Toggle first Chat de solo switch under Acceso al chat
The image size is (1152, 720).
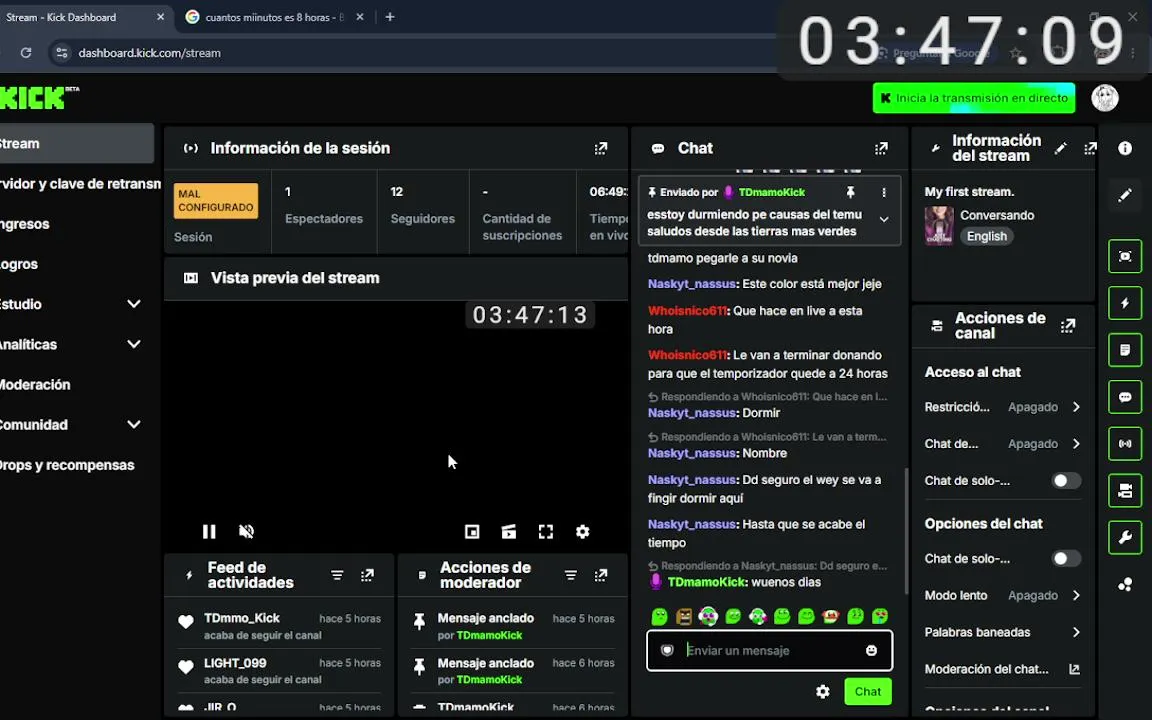click(x=1065, y=480)
